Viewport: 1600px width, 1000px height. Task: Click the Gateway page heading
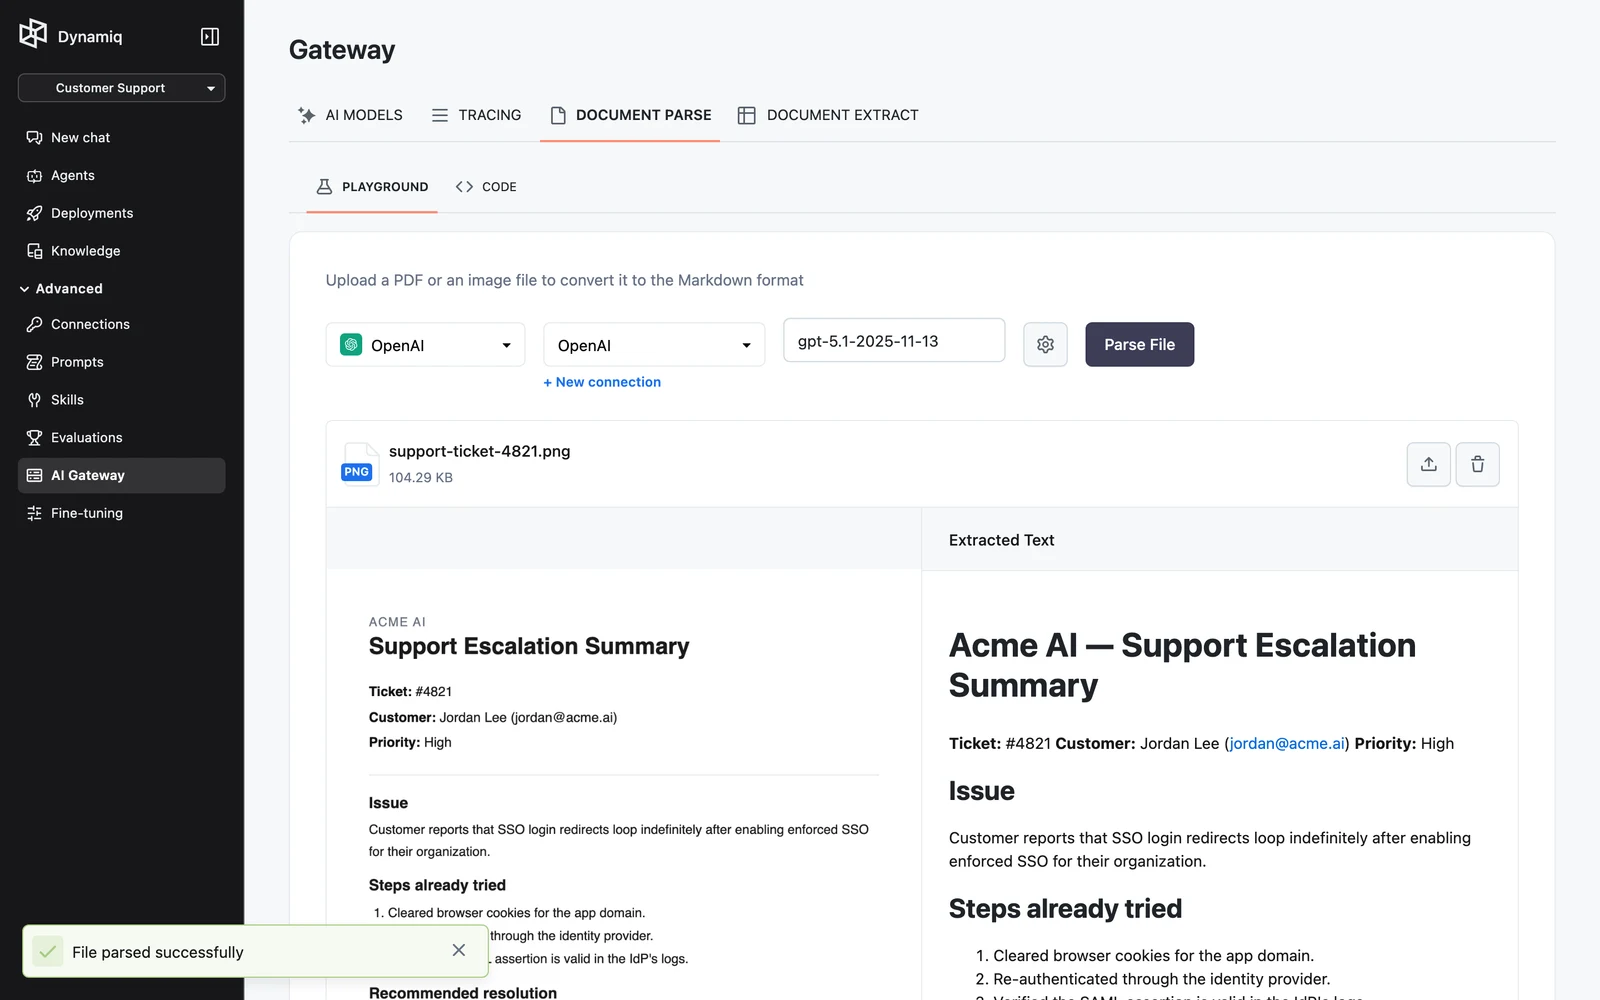pos(342,50)
